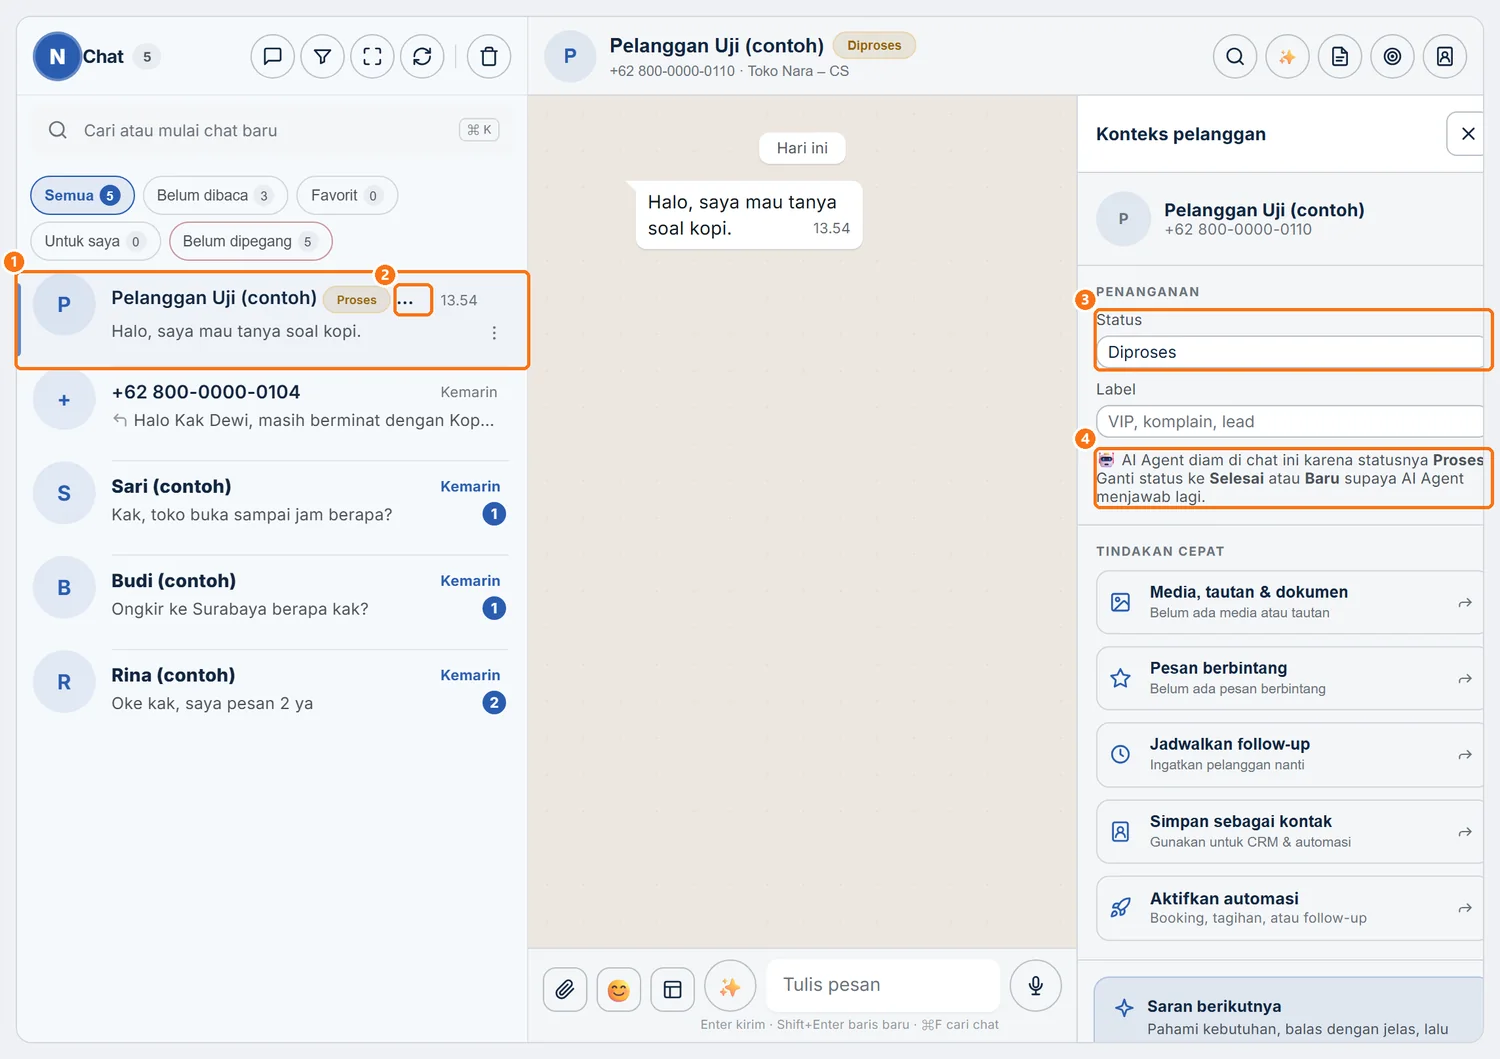
Task: Click Aktifkan automasi quick action
Action: point(1290,908)
